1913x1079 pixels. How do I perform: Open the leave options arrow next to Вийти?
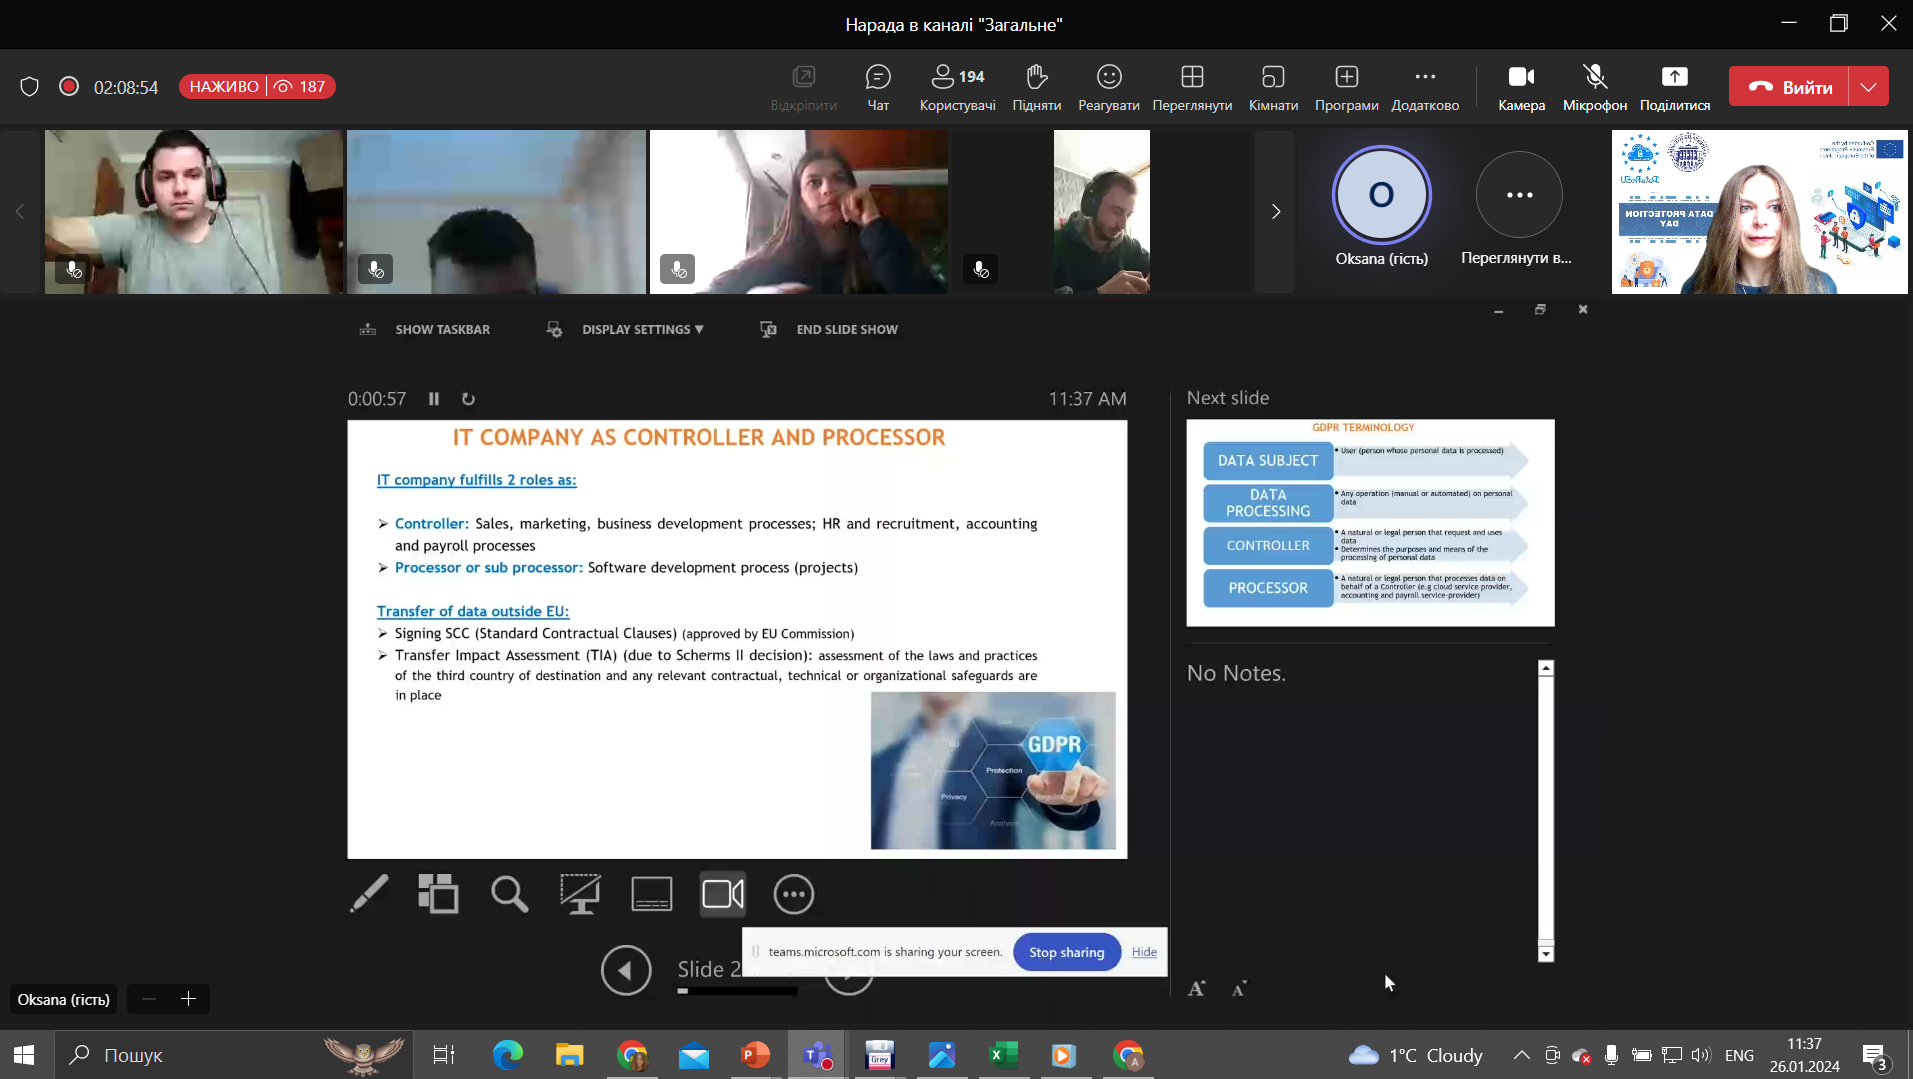1868,87
